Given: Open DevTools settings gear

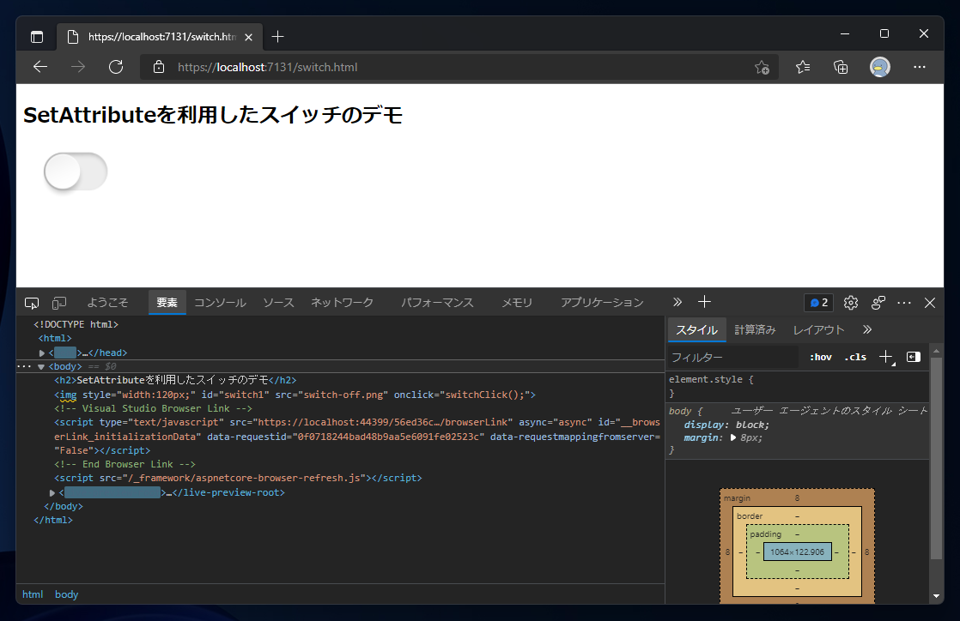Looking at the screenshot, I should coord(850,303).
